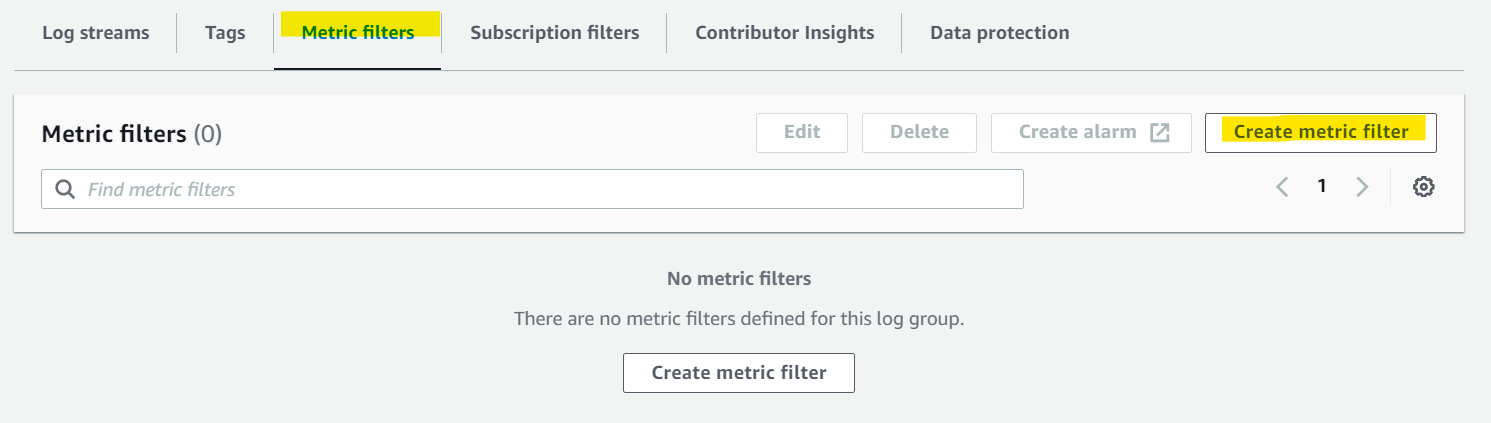The width and height of the screenshot is (1491, 423).
Task: Click the external link icon on Create alarm
Action: tap(1159, 132)
